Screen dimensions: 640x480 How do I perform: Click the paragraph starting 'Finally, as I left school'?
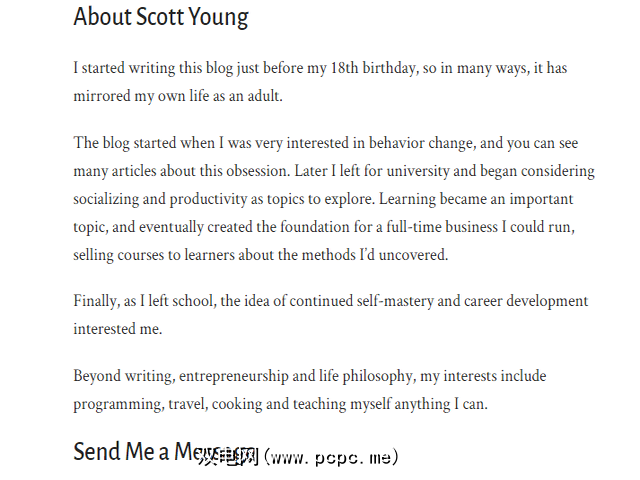pyautogui.click(x=330, y=314)
